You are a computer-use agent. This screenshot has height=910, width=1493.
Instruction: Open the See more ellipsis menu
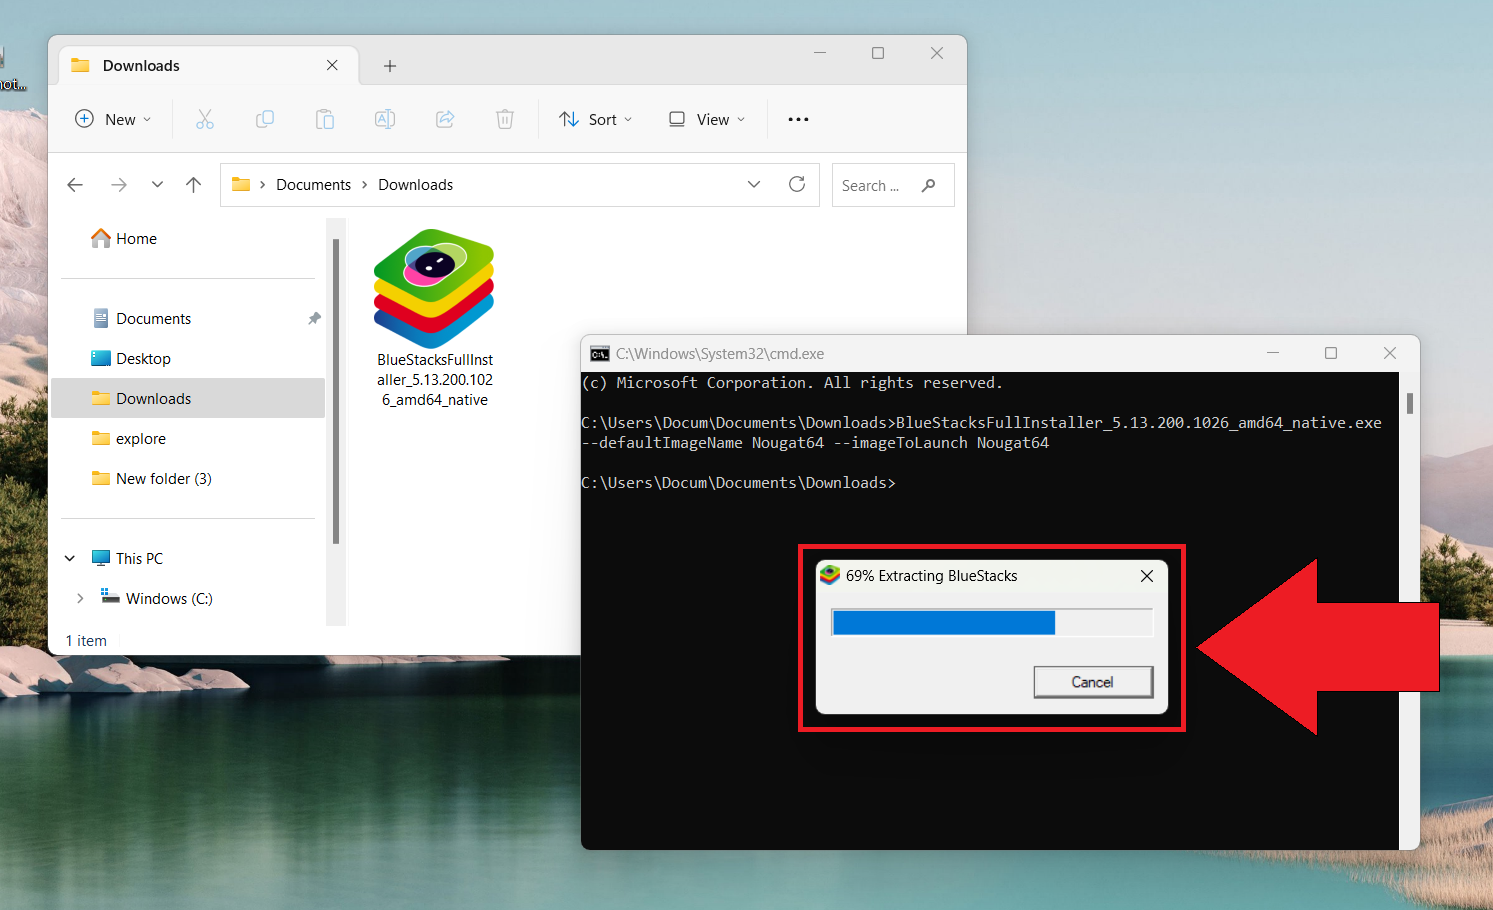(797, 119)
